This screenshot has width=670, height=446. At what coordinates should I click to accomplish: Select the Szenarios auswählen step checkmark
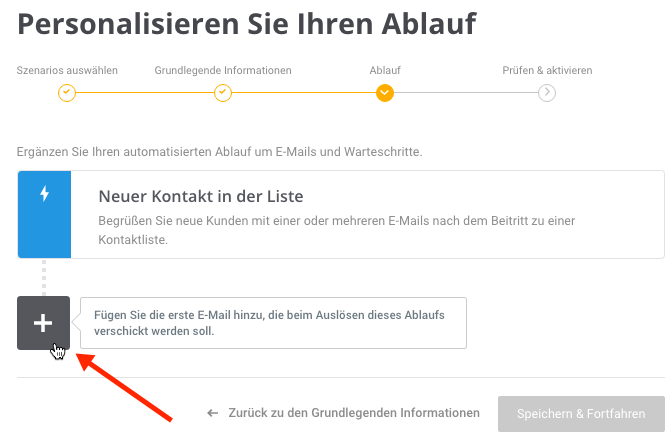tap(67, 93)
